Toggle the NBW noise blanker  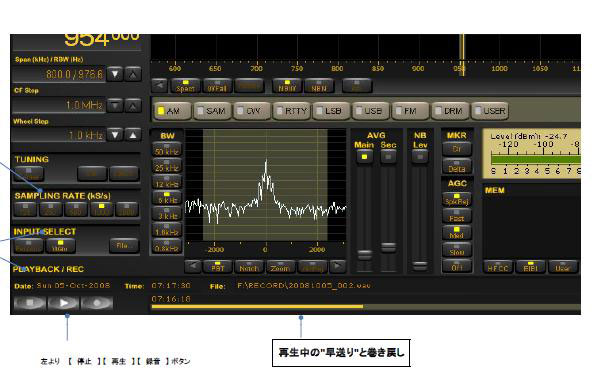(287, 86)
